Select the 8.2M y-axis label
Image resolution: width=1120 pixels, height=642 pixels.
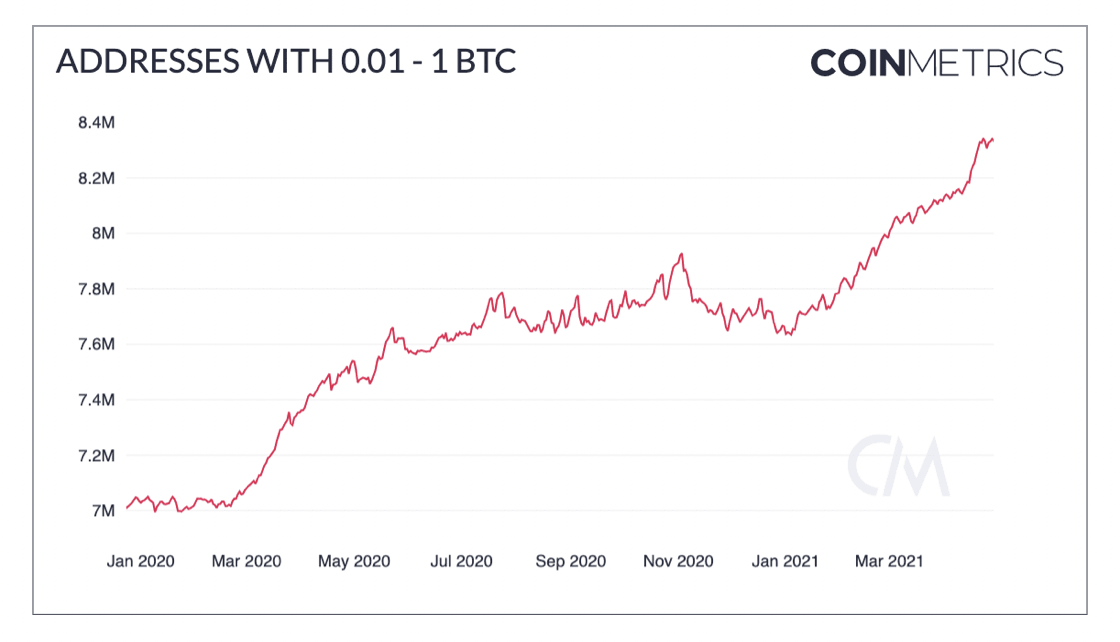pos(97,178)
